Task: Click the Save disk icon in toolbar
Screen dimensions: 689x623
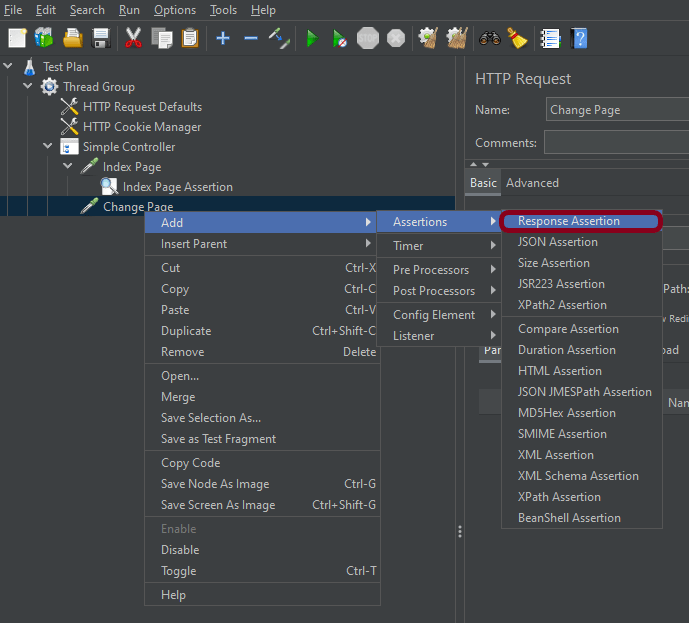Action: pos(101,38)
